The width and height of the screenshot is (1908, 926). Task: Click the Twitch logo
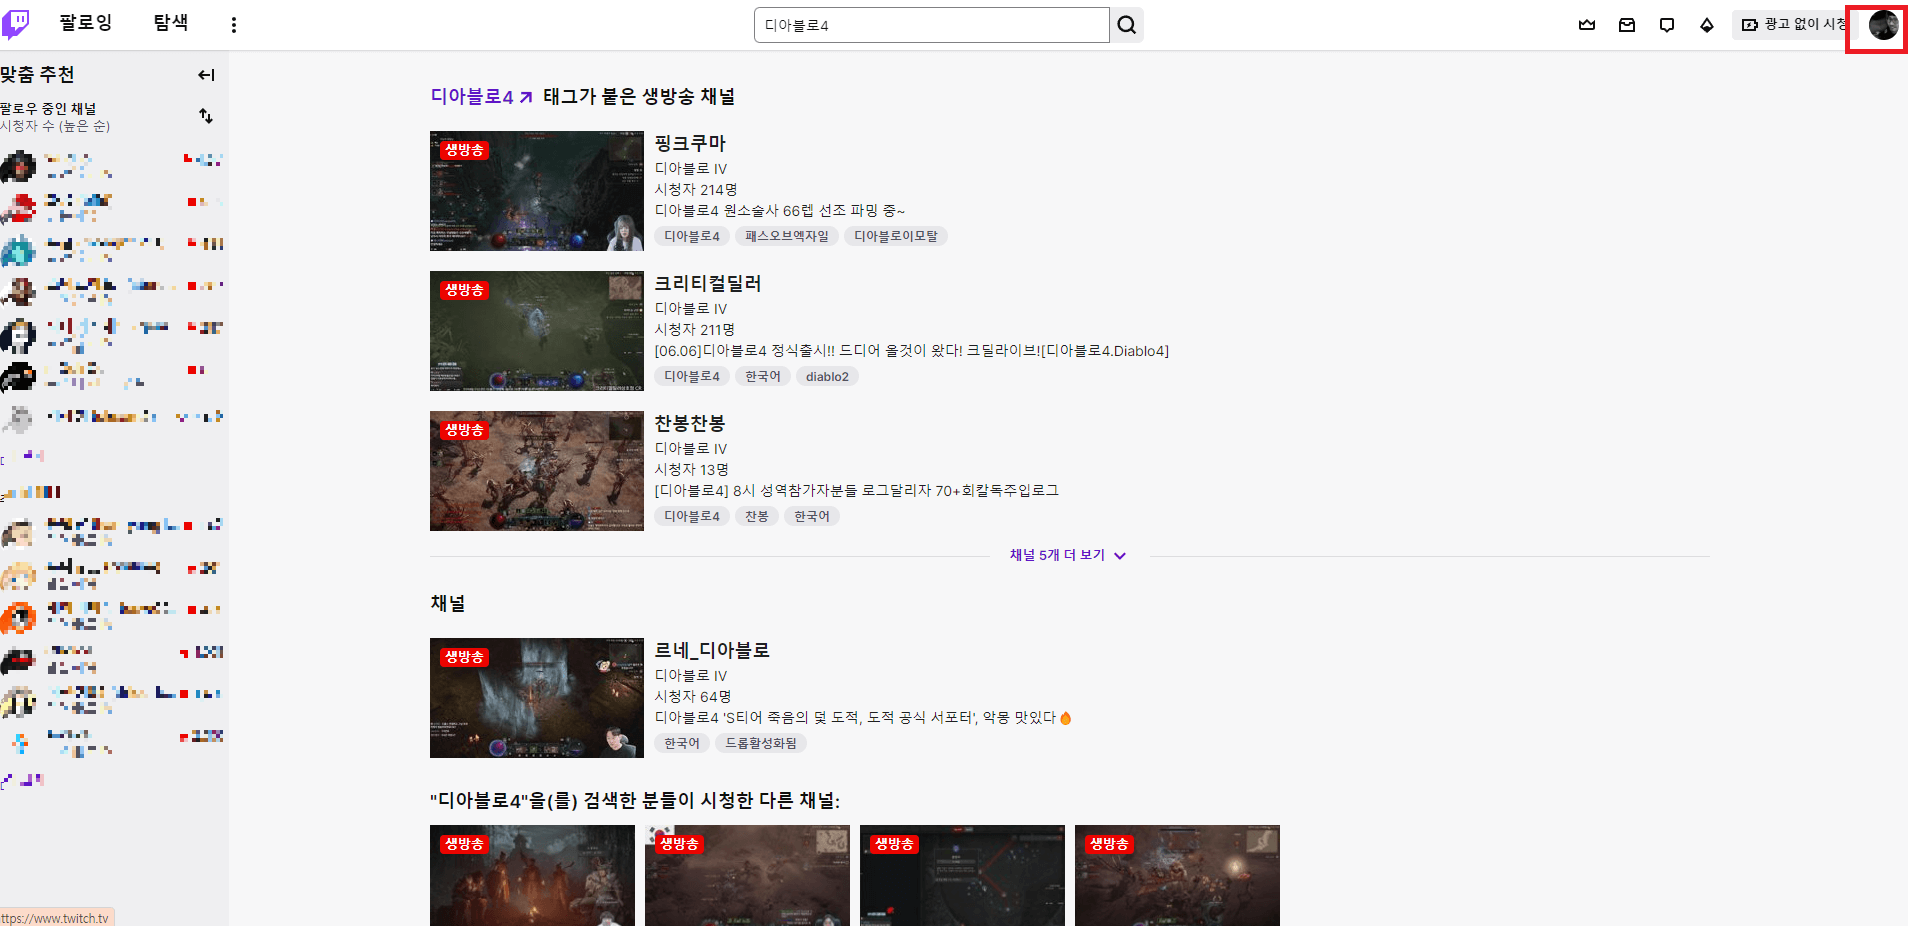point(16,22)
